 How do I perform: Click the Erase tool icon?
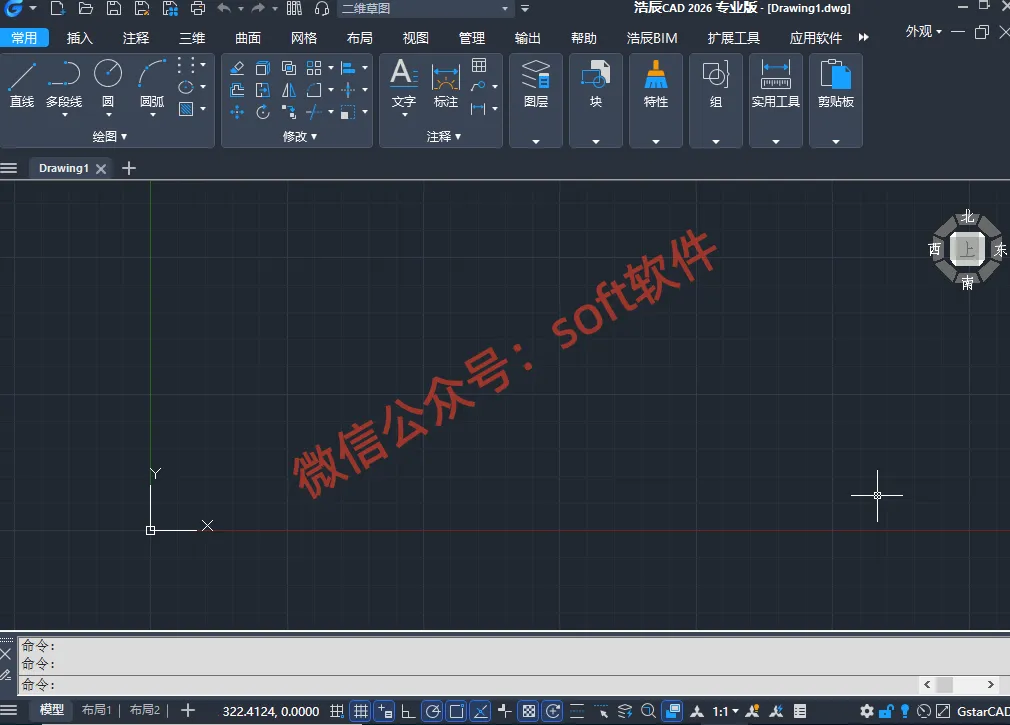pos(237,67)
